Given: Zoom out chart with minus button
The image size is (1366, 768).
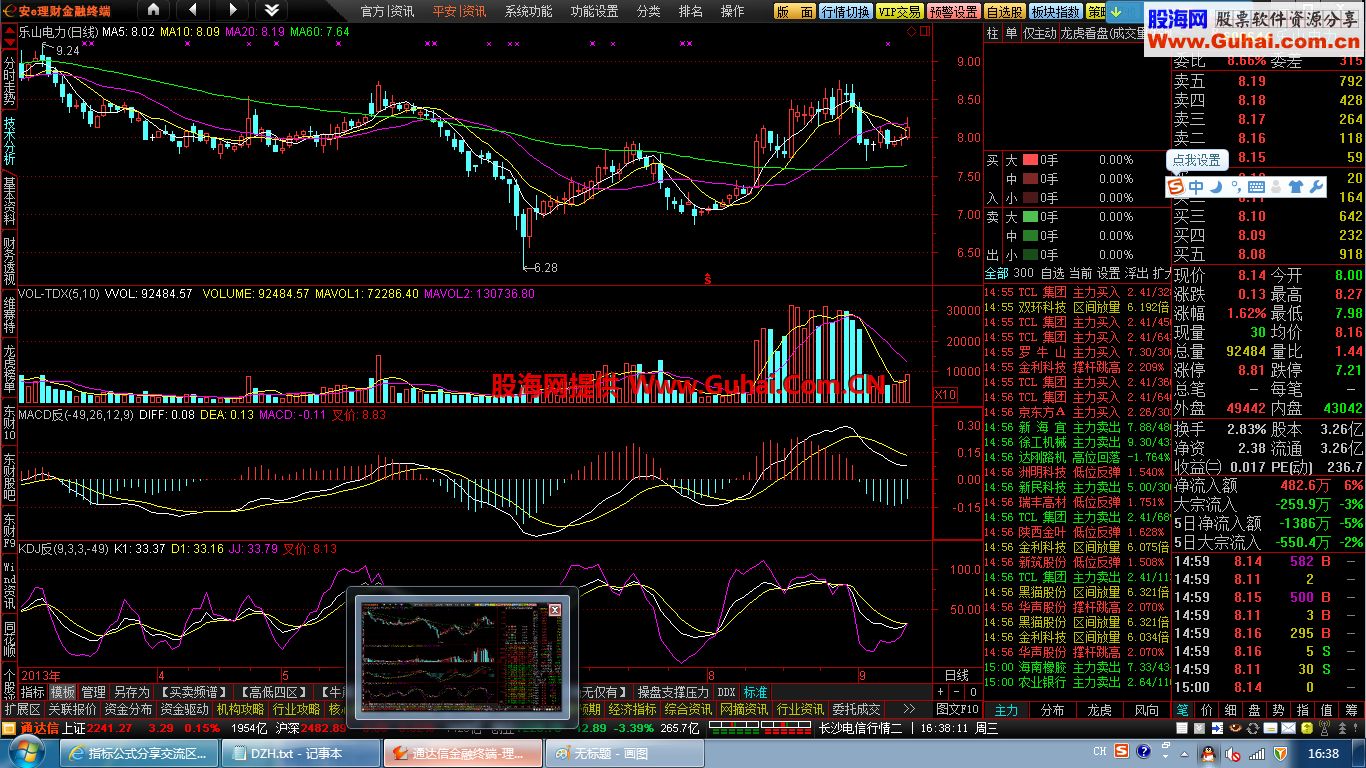Looking at the screenshot, I should (956, 692).
